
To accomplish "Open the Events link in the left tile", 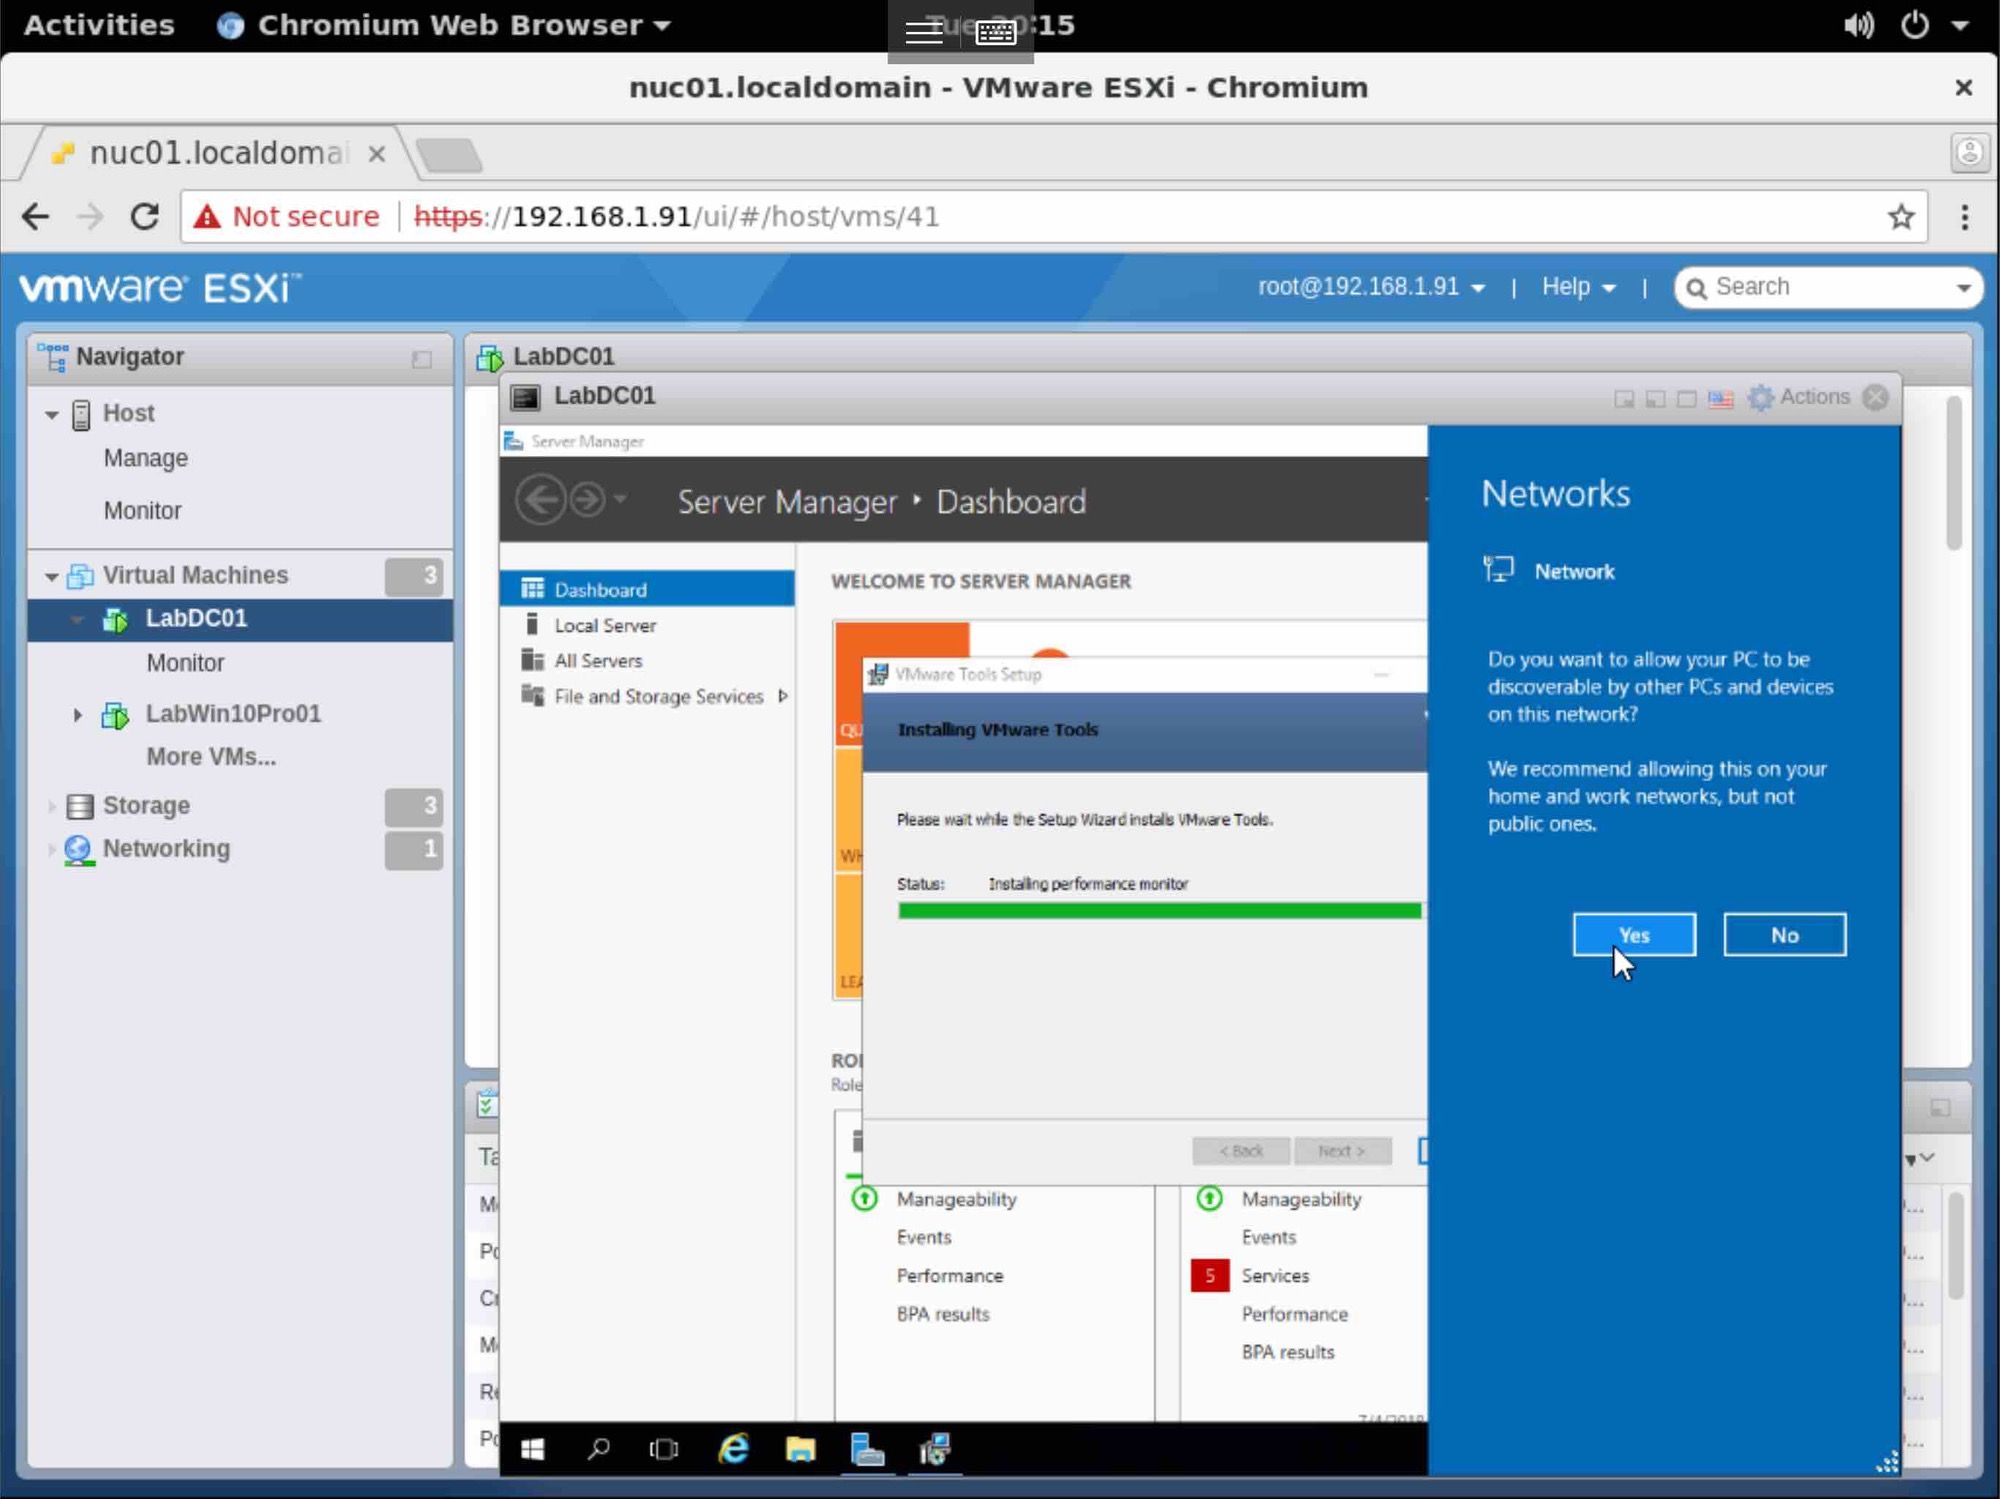I will coord(923,1237).
